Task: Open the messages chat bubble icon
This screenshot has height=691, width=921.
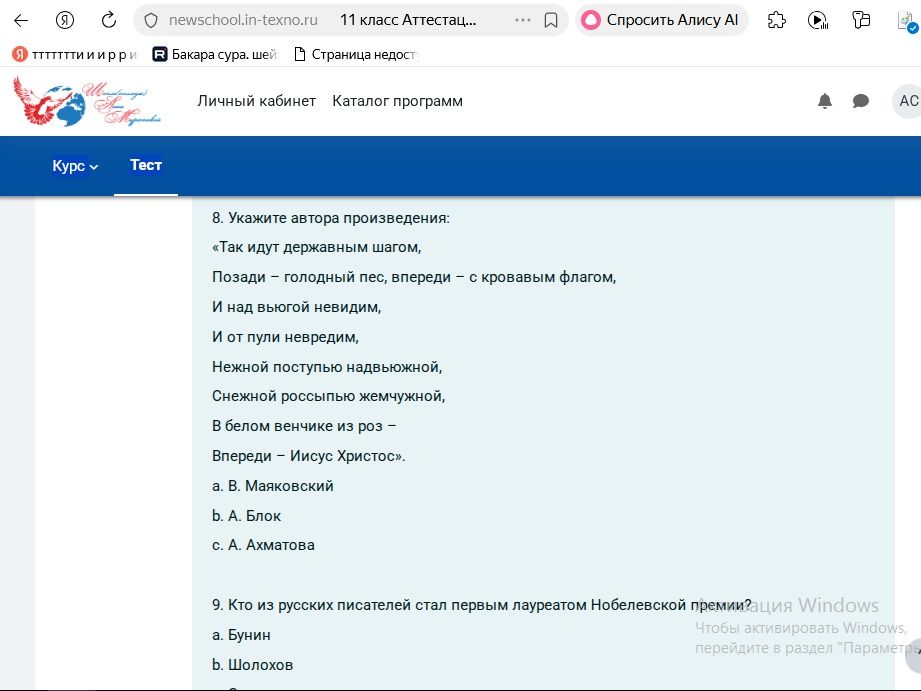Action: [861, 101]
